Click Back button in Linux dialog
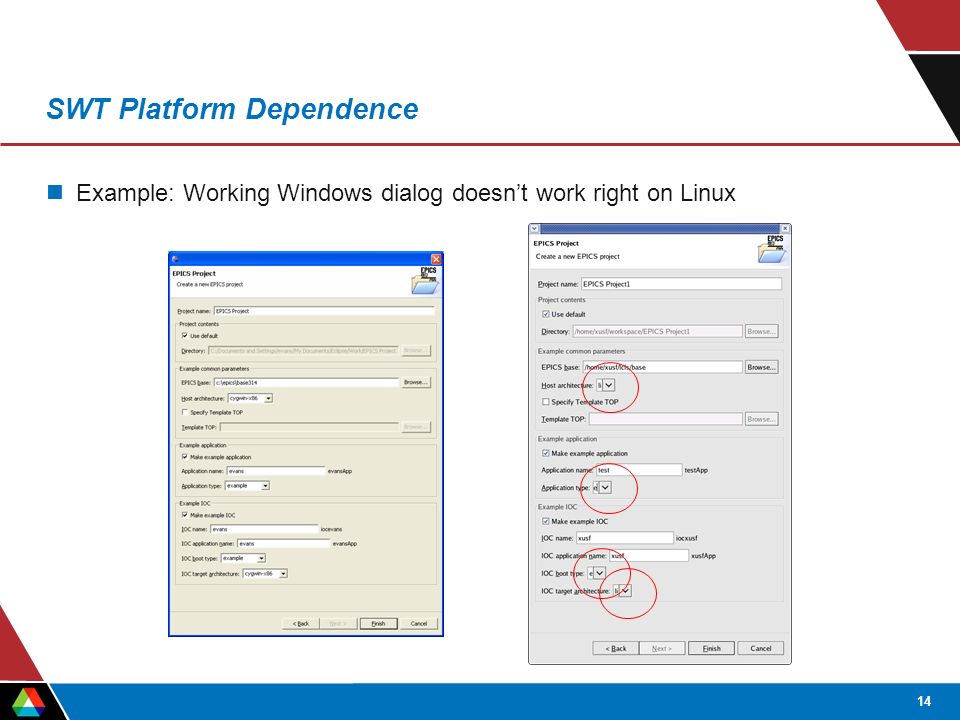Image resolution: width=960 pixels, height=720 pixels. [x=615, y=648]
